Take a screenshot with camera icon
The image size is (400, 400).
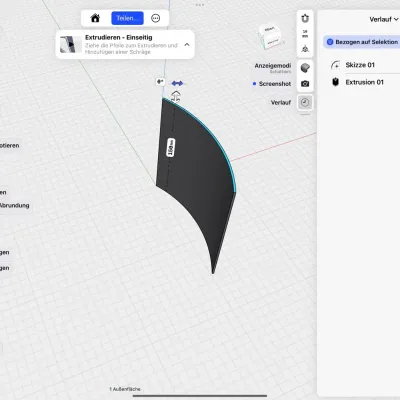click(x=305, y=84)
